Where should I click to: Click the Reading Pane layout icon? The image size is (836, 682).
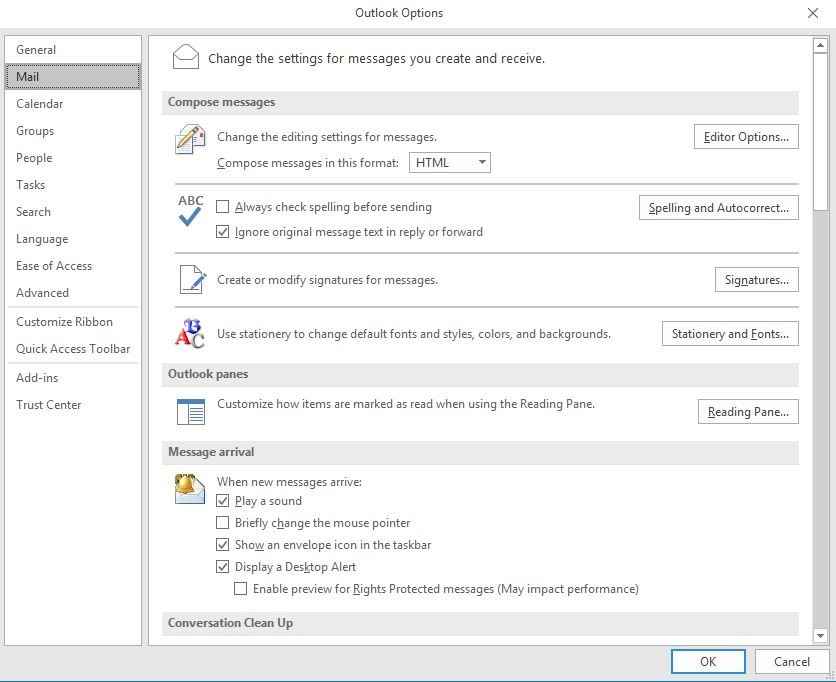(x=190, y=411)
